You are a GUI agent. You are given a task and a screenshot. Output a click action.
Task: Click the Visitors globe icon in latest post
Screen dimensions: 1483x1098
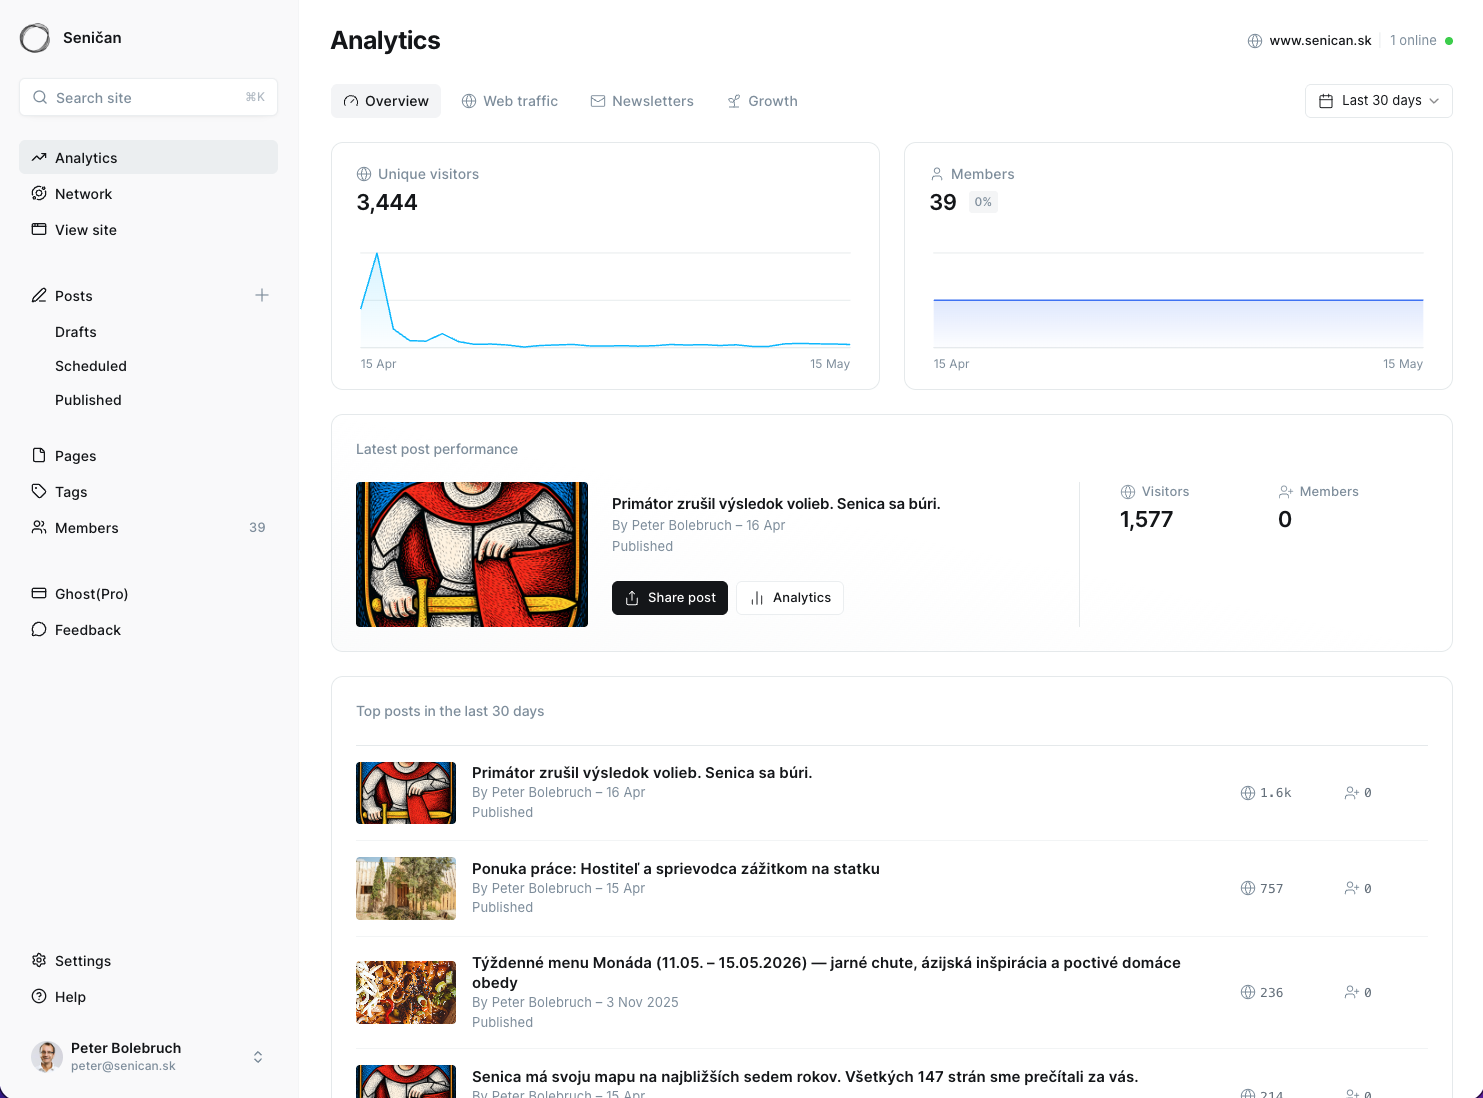point(1128,492)
